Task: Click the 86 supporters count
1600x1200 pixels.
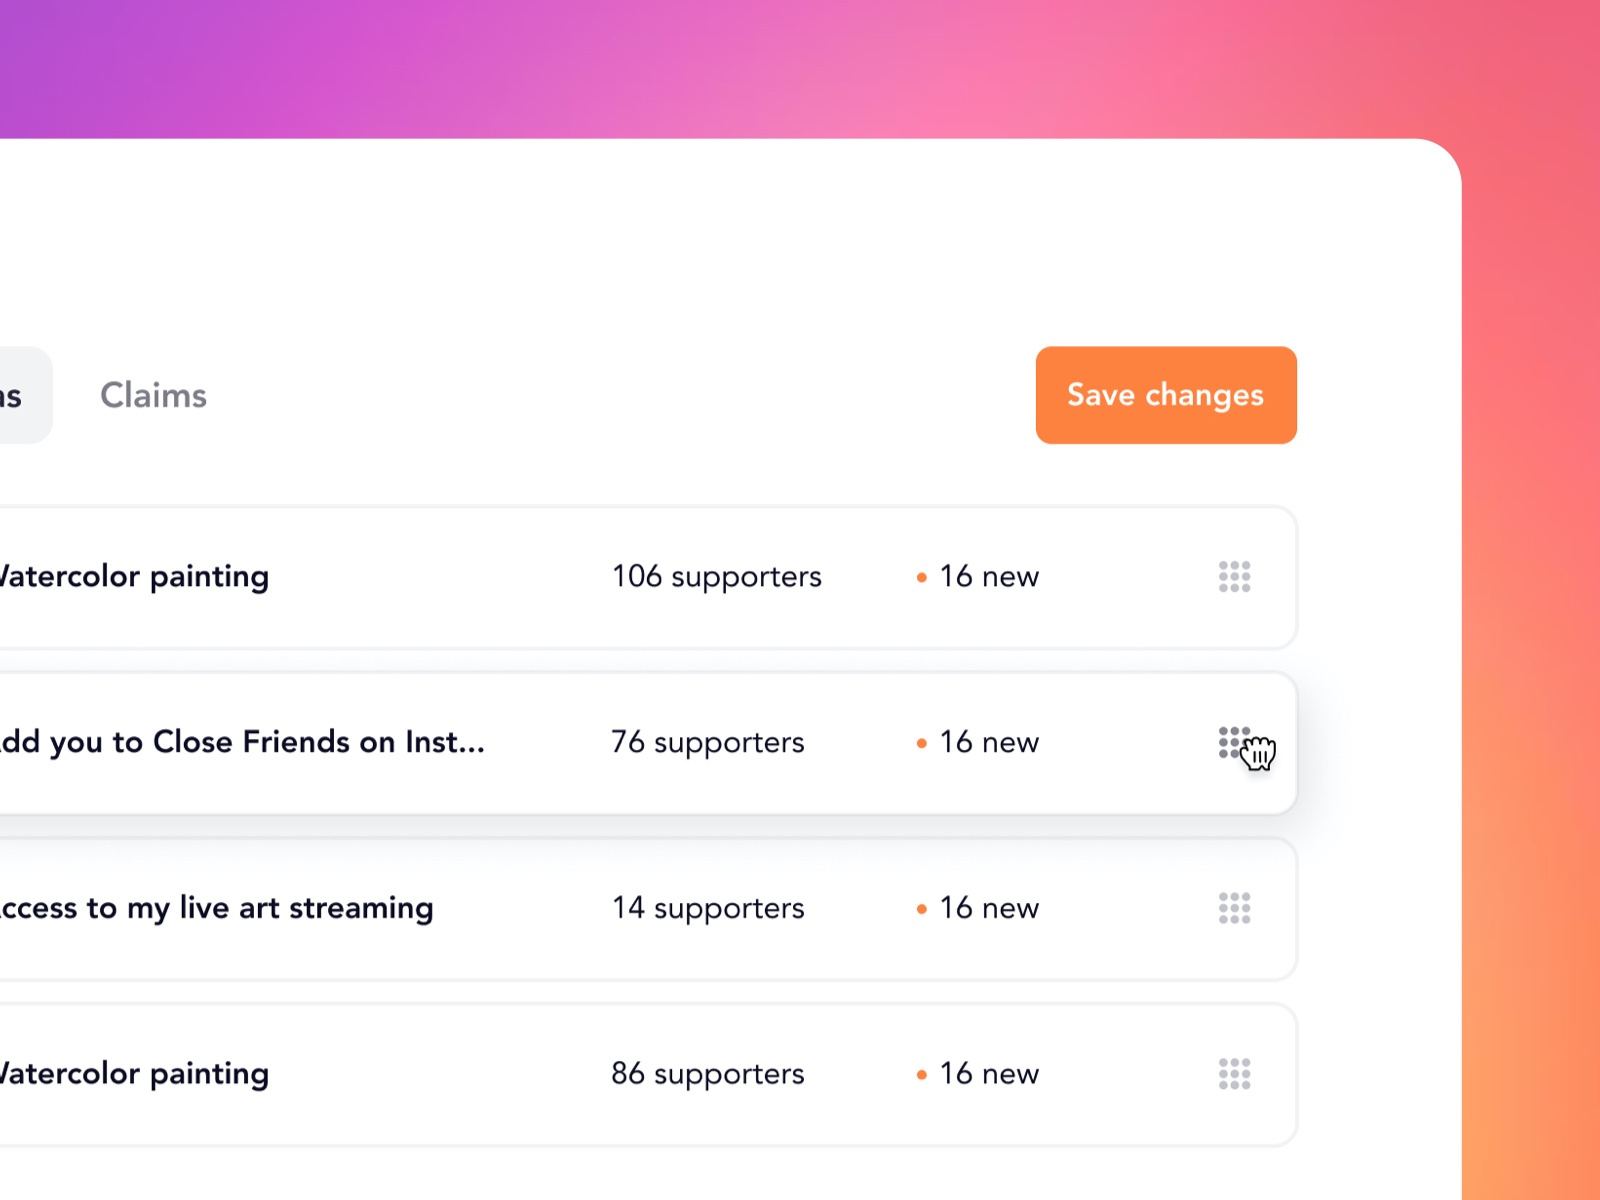Action: pos(707,1074)
